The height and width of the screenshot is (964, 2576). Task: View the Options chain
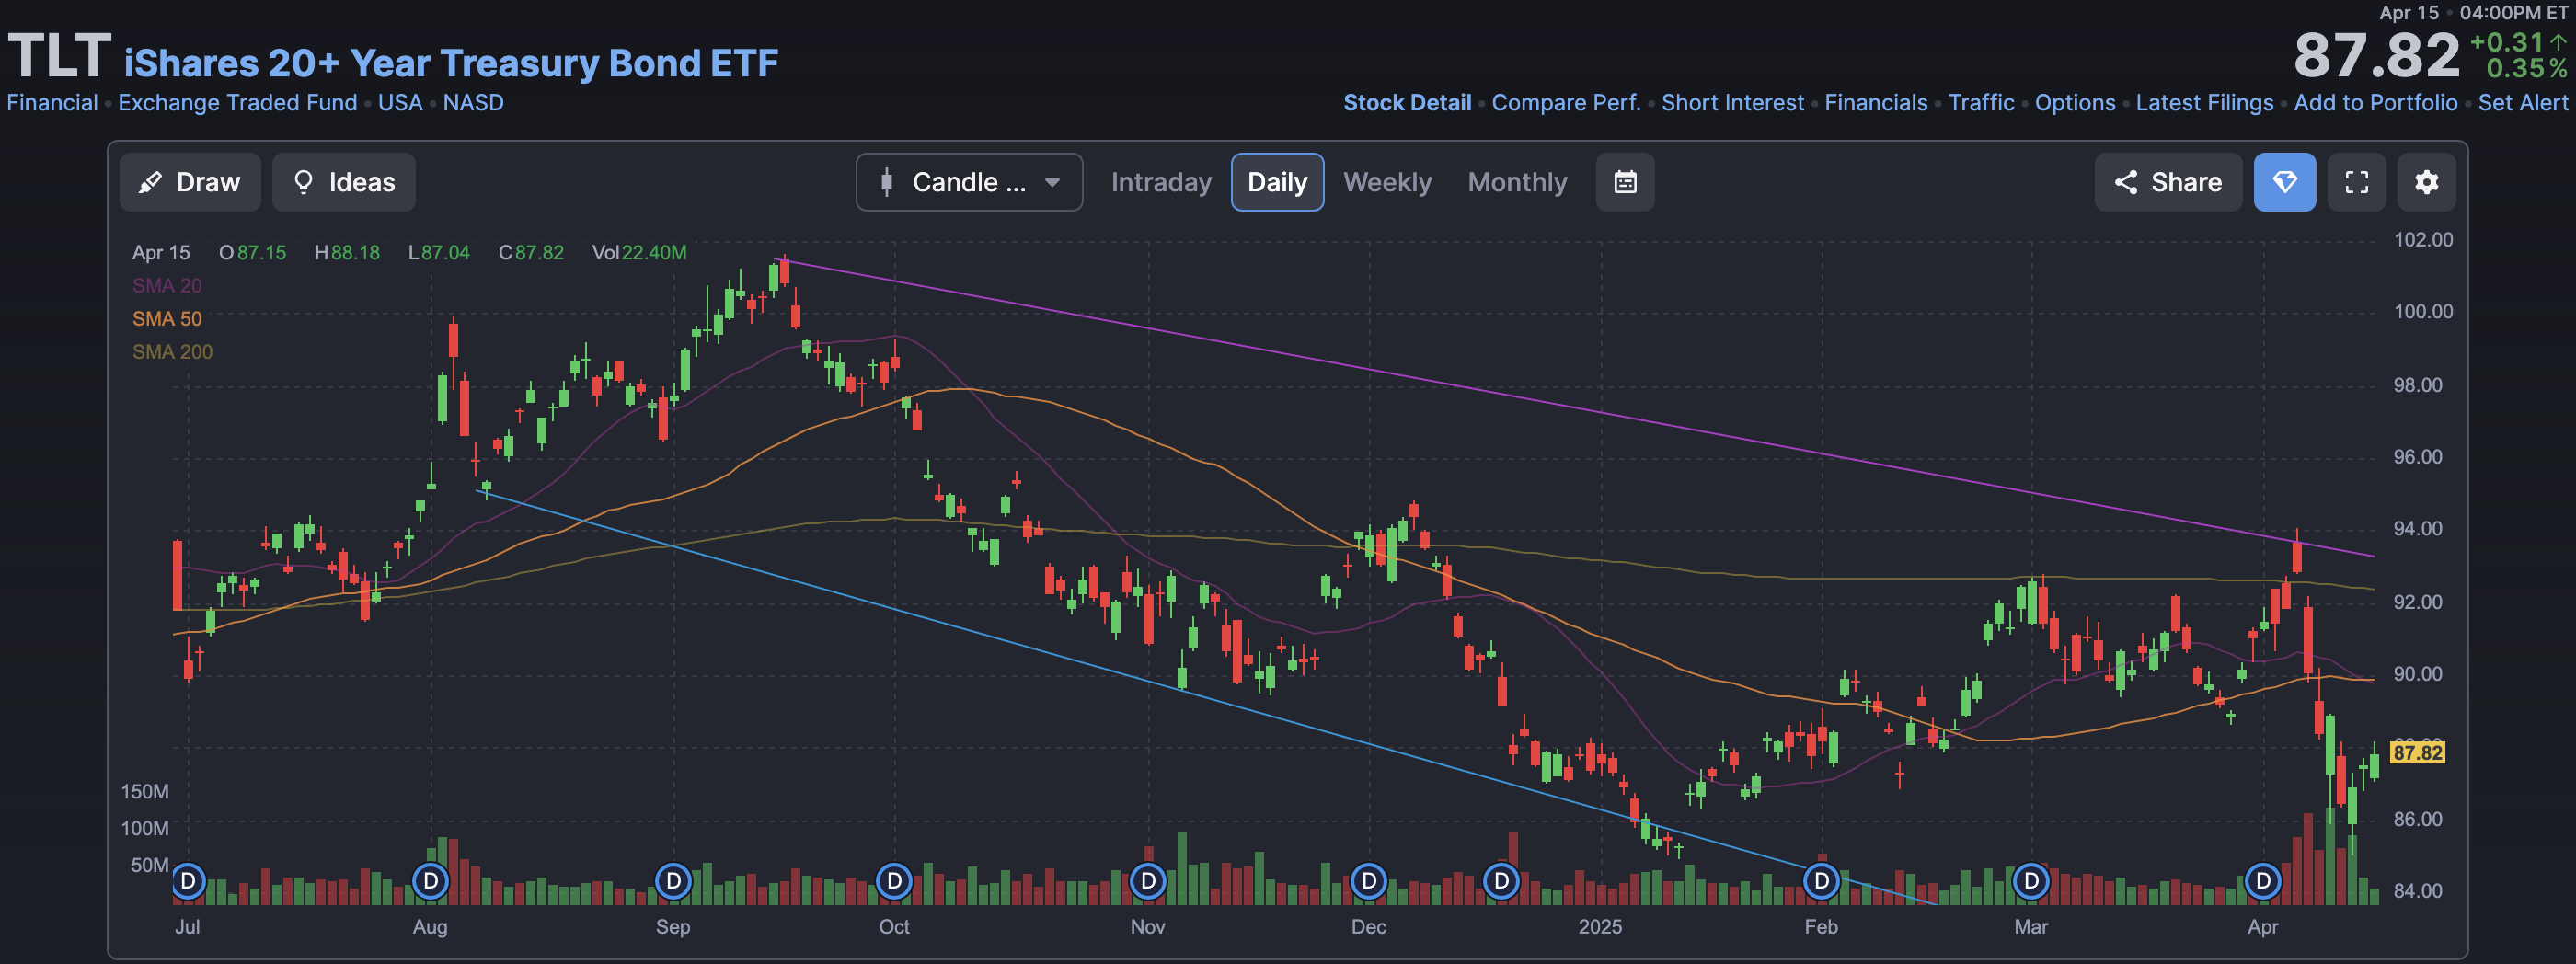[x=2074, y=103]
